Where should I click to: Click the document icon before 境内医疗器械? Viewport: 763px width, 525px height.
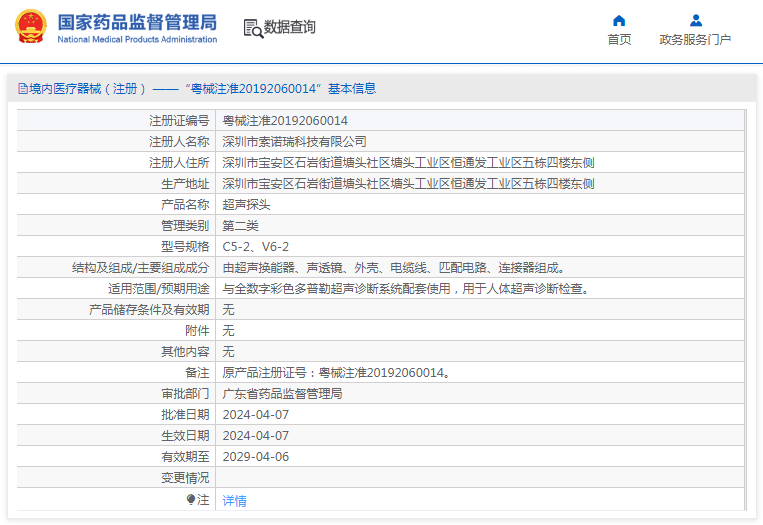[22, 89]
